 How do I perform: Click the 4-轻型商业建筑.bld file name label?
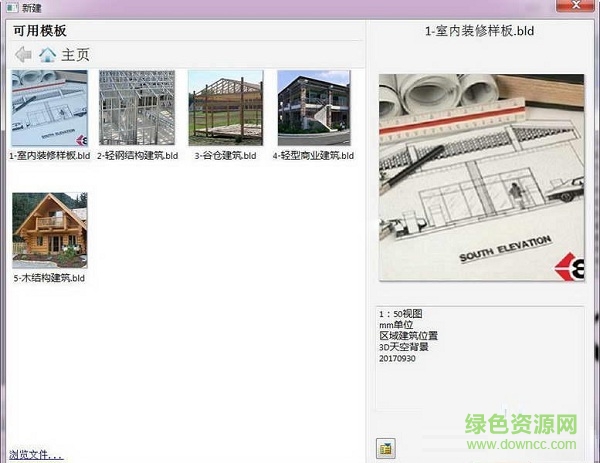(313, 156)
